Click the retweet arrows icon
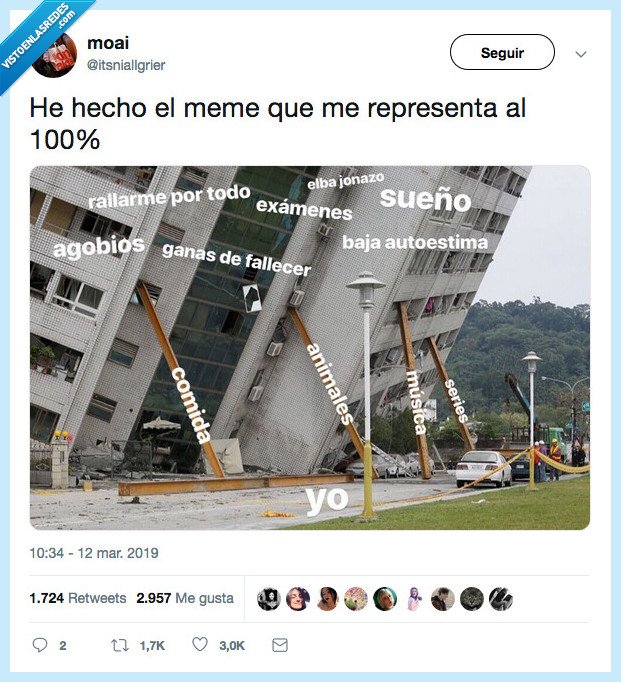 pos(120,645)
